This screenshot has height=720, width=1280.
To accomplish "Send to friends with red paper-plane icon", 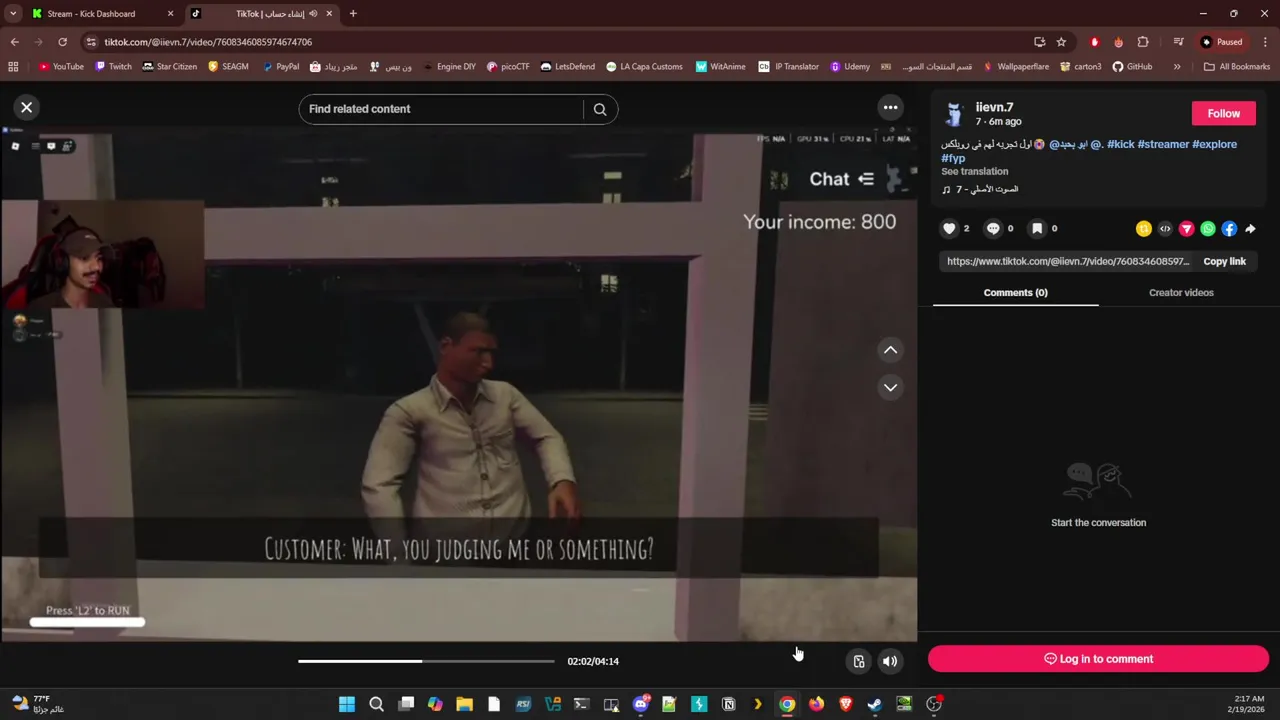I will [x=1186, y=229].
